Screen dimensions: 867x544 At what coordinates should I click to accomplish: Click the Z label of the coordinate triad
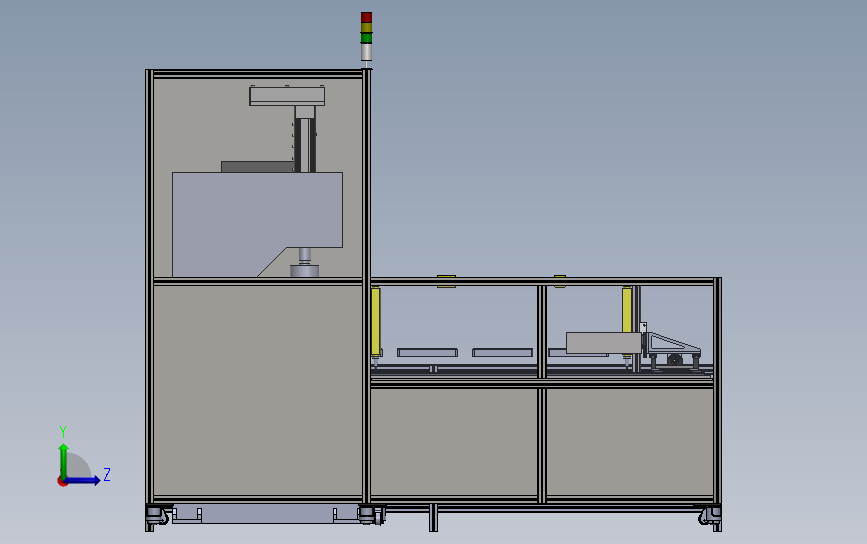point(107,474)
